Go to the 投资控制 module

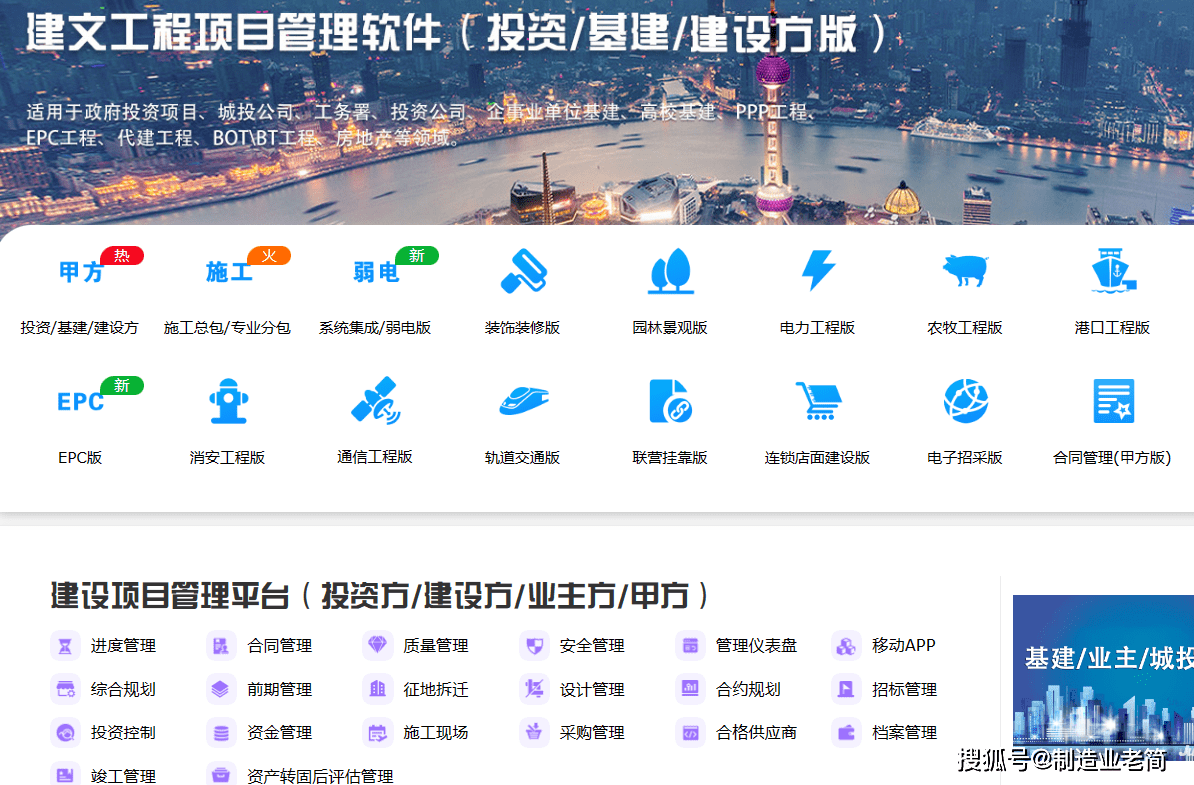tap(123, 732)
